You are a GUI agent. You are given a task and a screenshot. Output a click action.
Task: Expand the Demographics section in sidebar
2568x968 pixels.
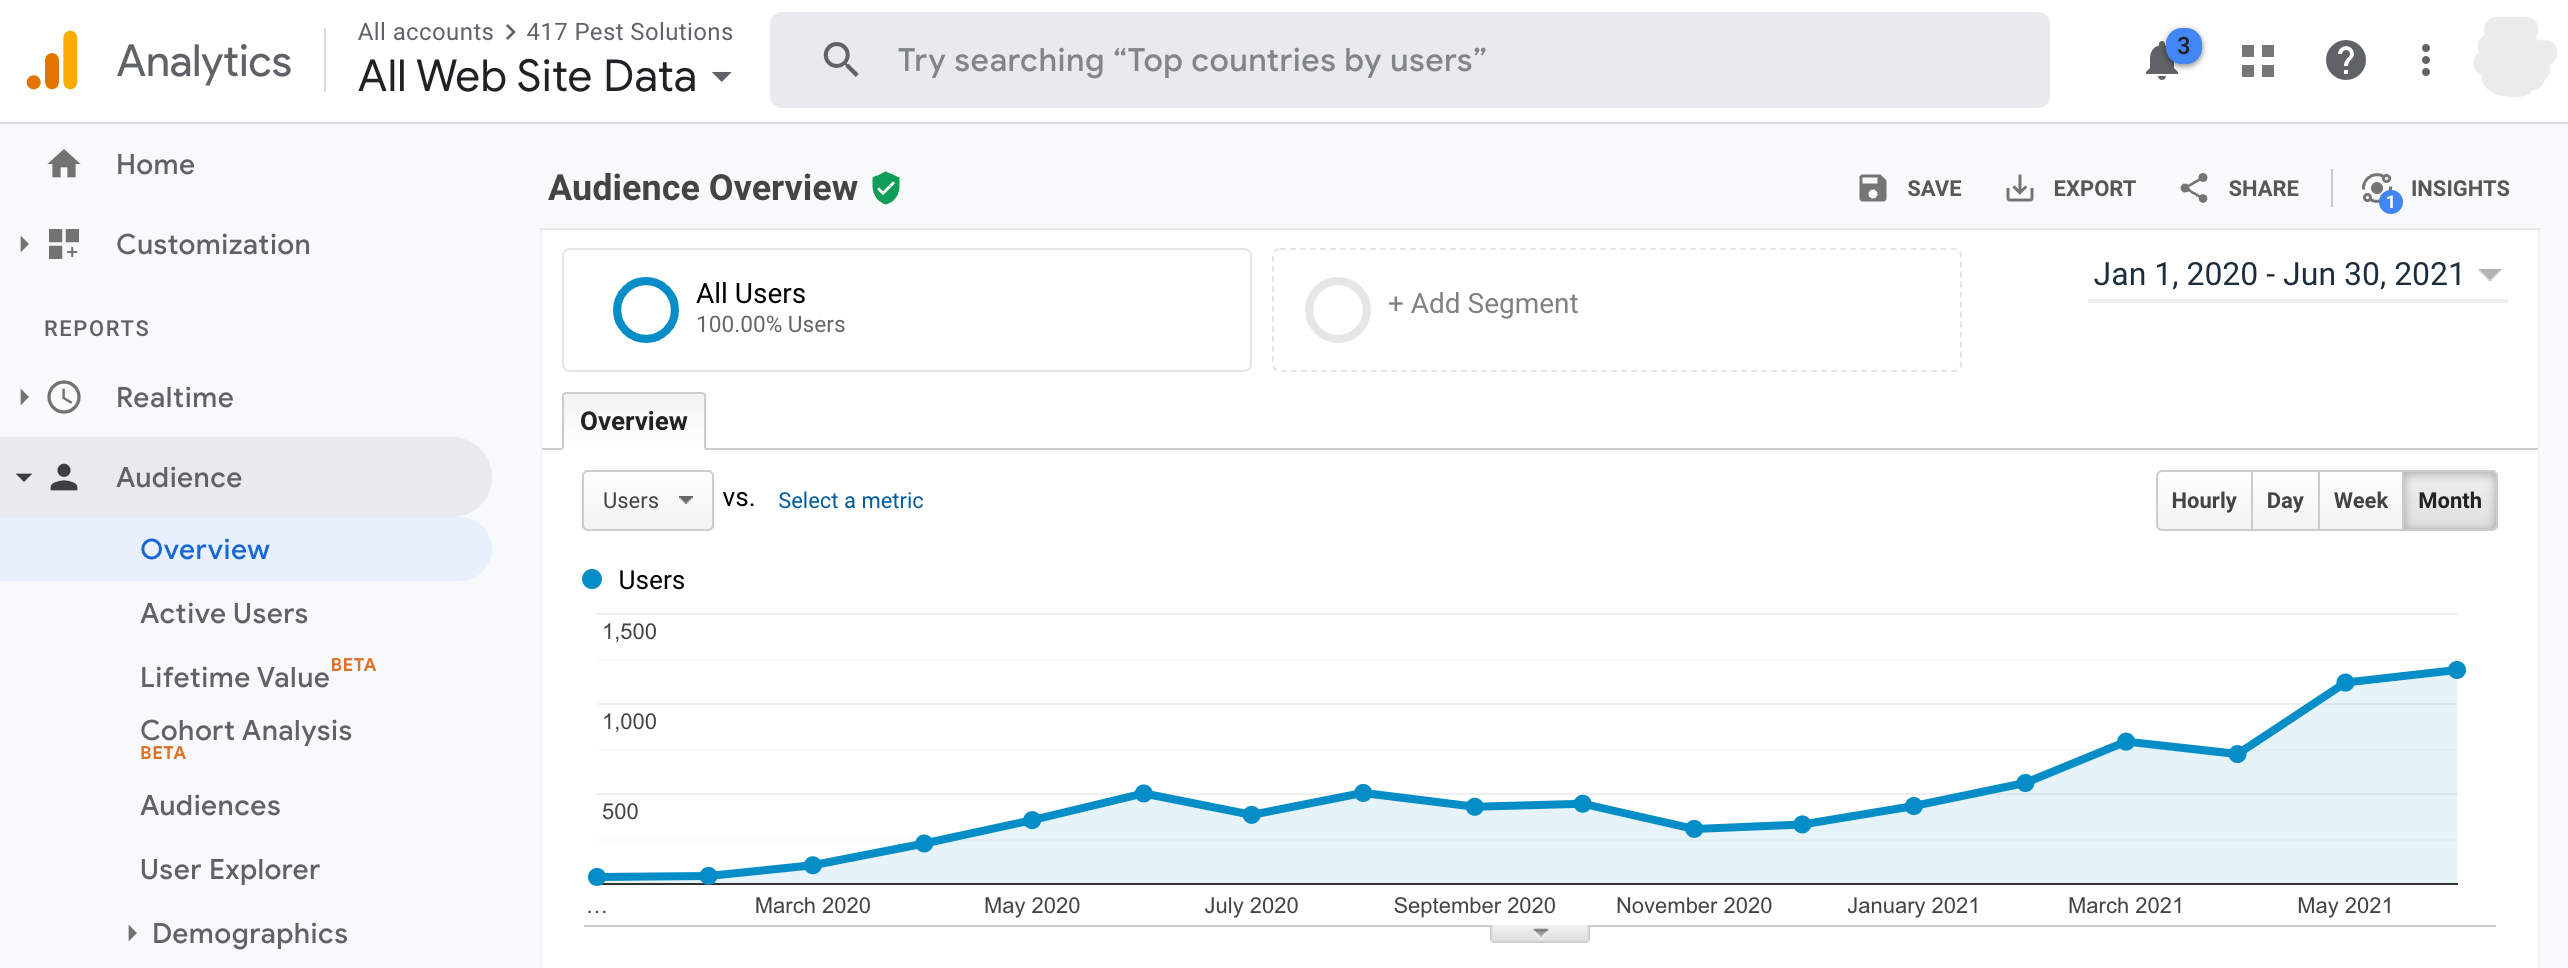(249, 933)
